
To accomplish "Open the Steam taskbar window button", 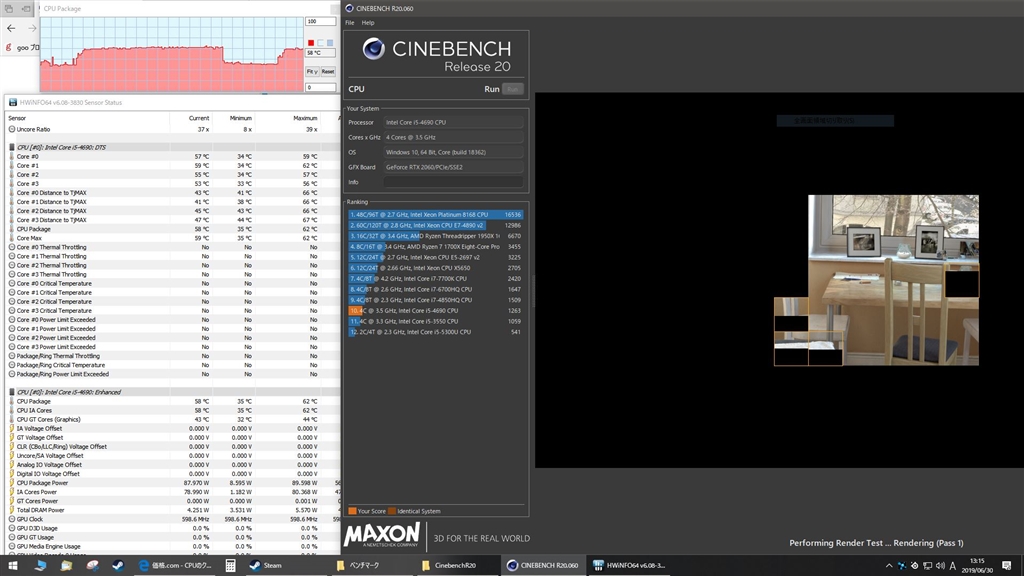I will click(266, 565).
